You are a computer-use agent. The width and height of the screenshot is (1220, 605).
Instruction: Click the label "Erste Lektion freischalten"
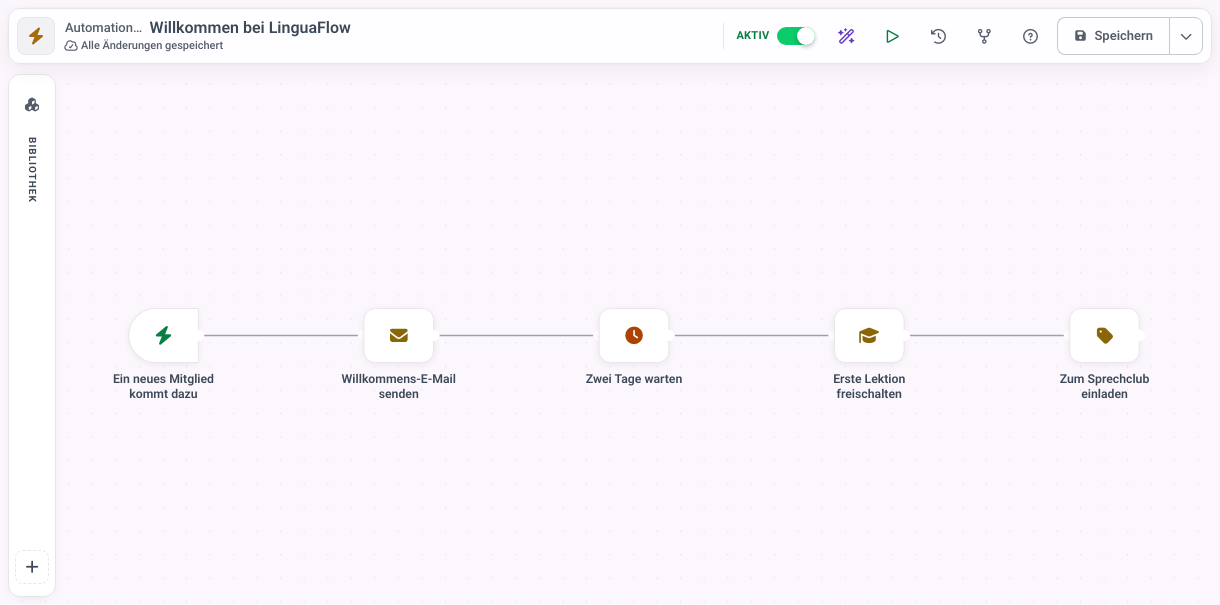869,387
